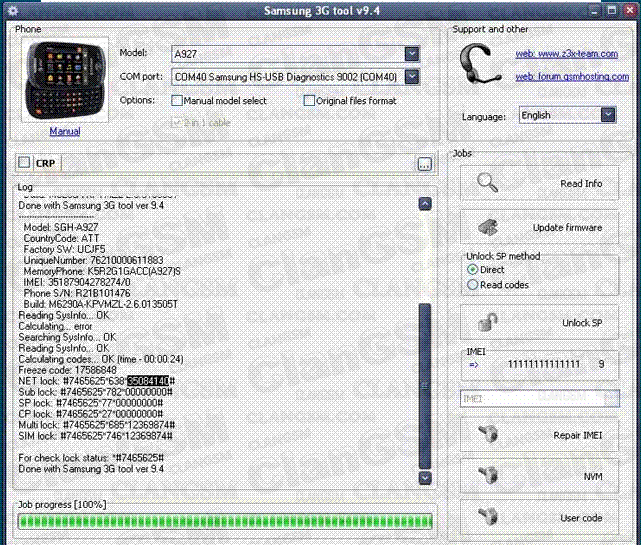Open the User code job
641x545 pixels.
(539, 518)
